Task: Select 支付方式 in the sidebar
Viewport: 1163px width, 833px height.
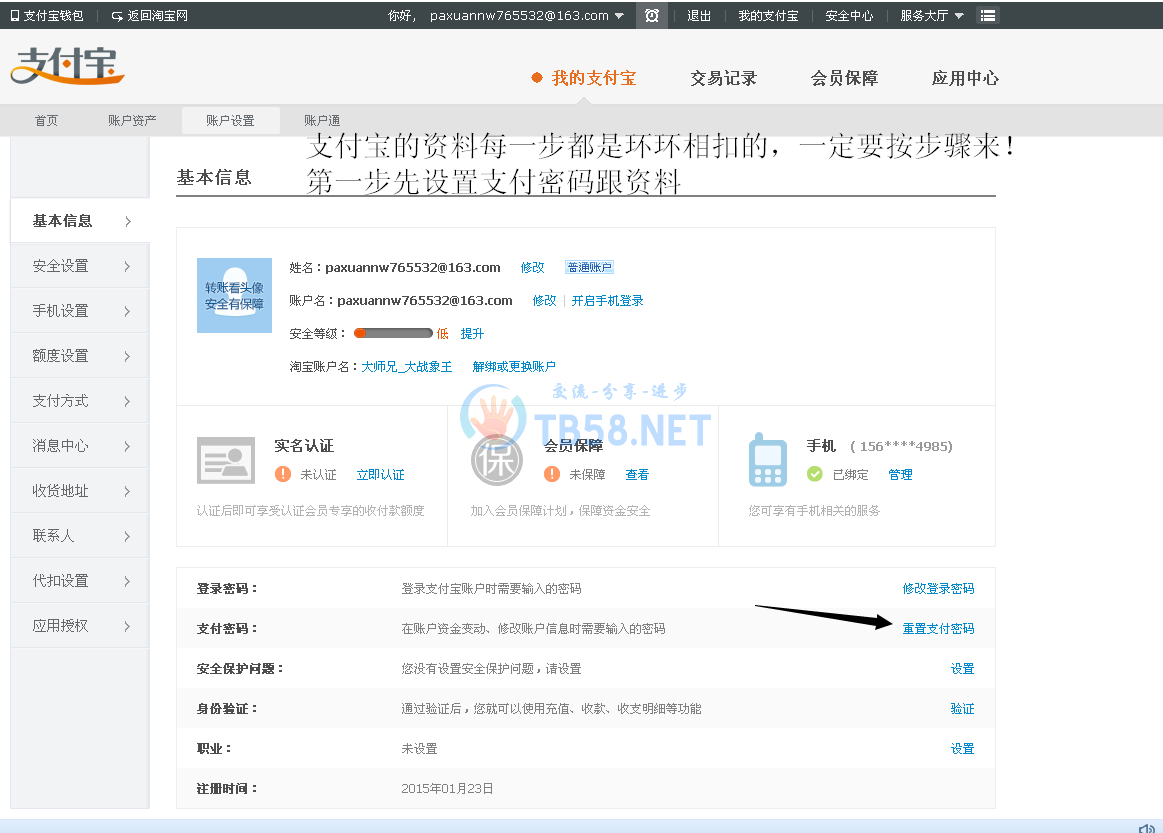Action: tap(80, 401)
